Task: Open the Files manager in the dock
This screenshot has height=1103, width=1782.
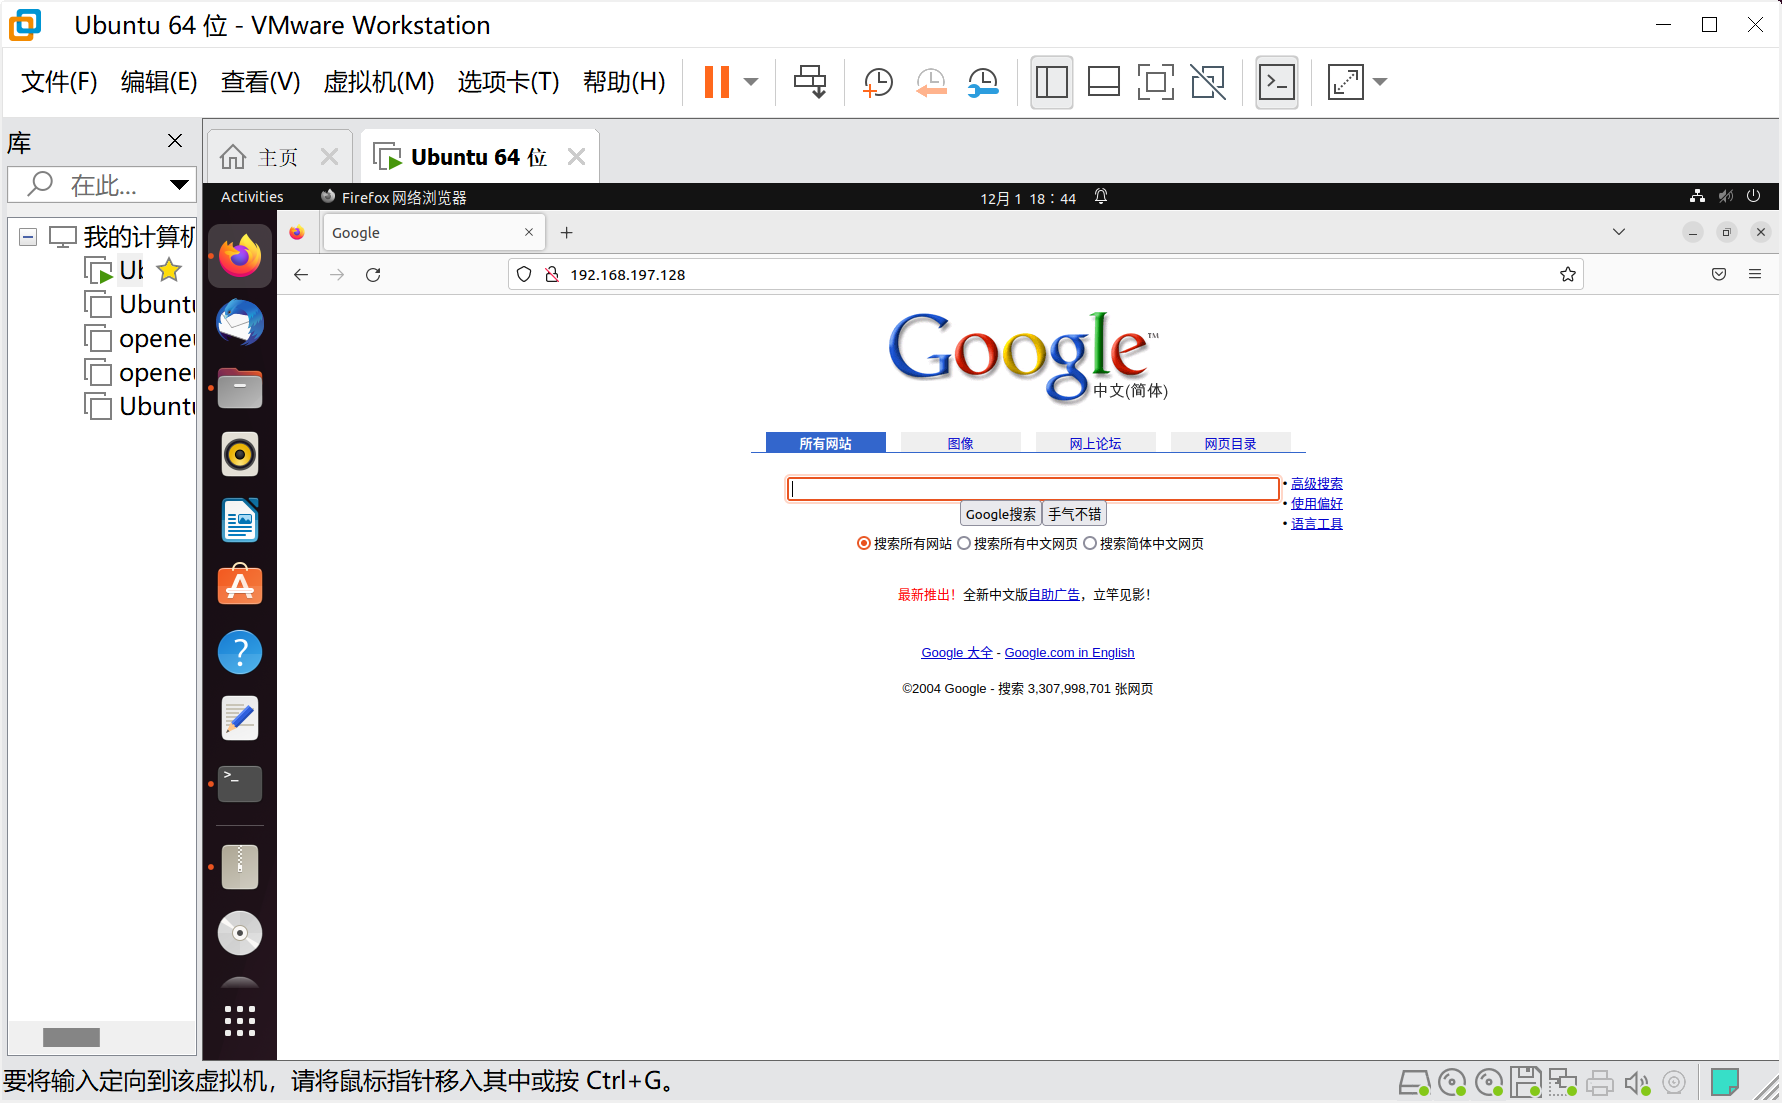Action: click(240, 388)
